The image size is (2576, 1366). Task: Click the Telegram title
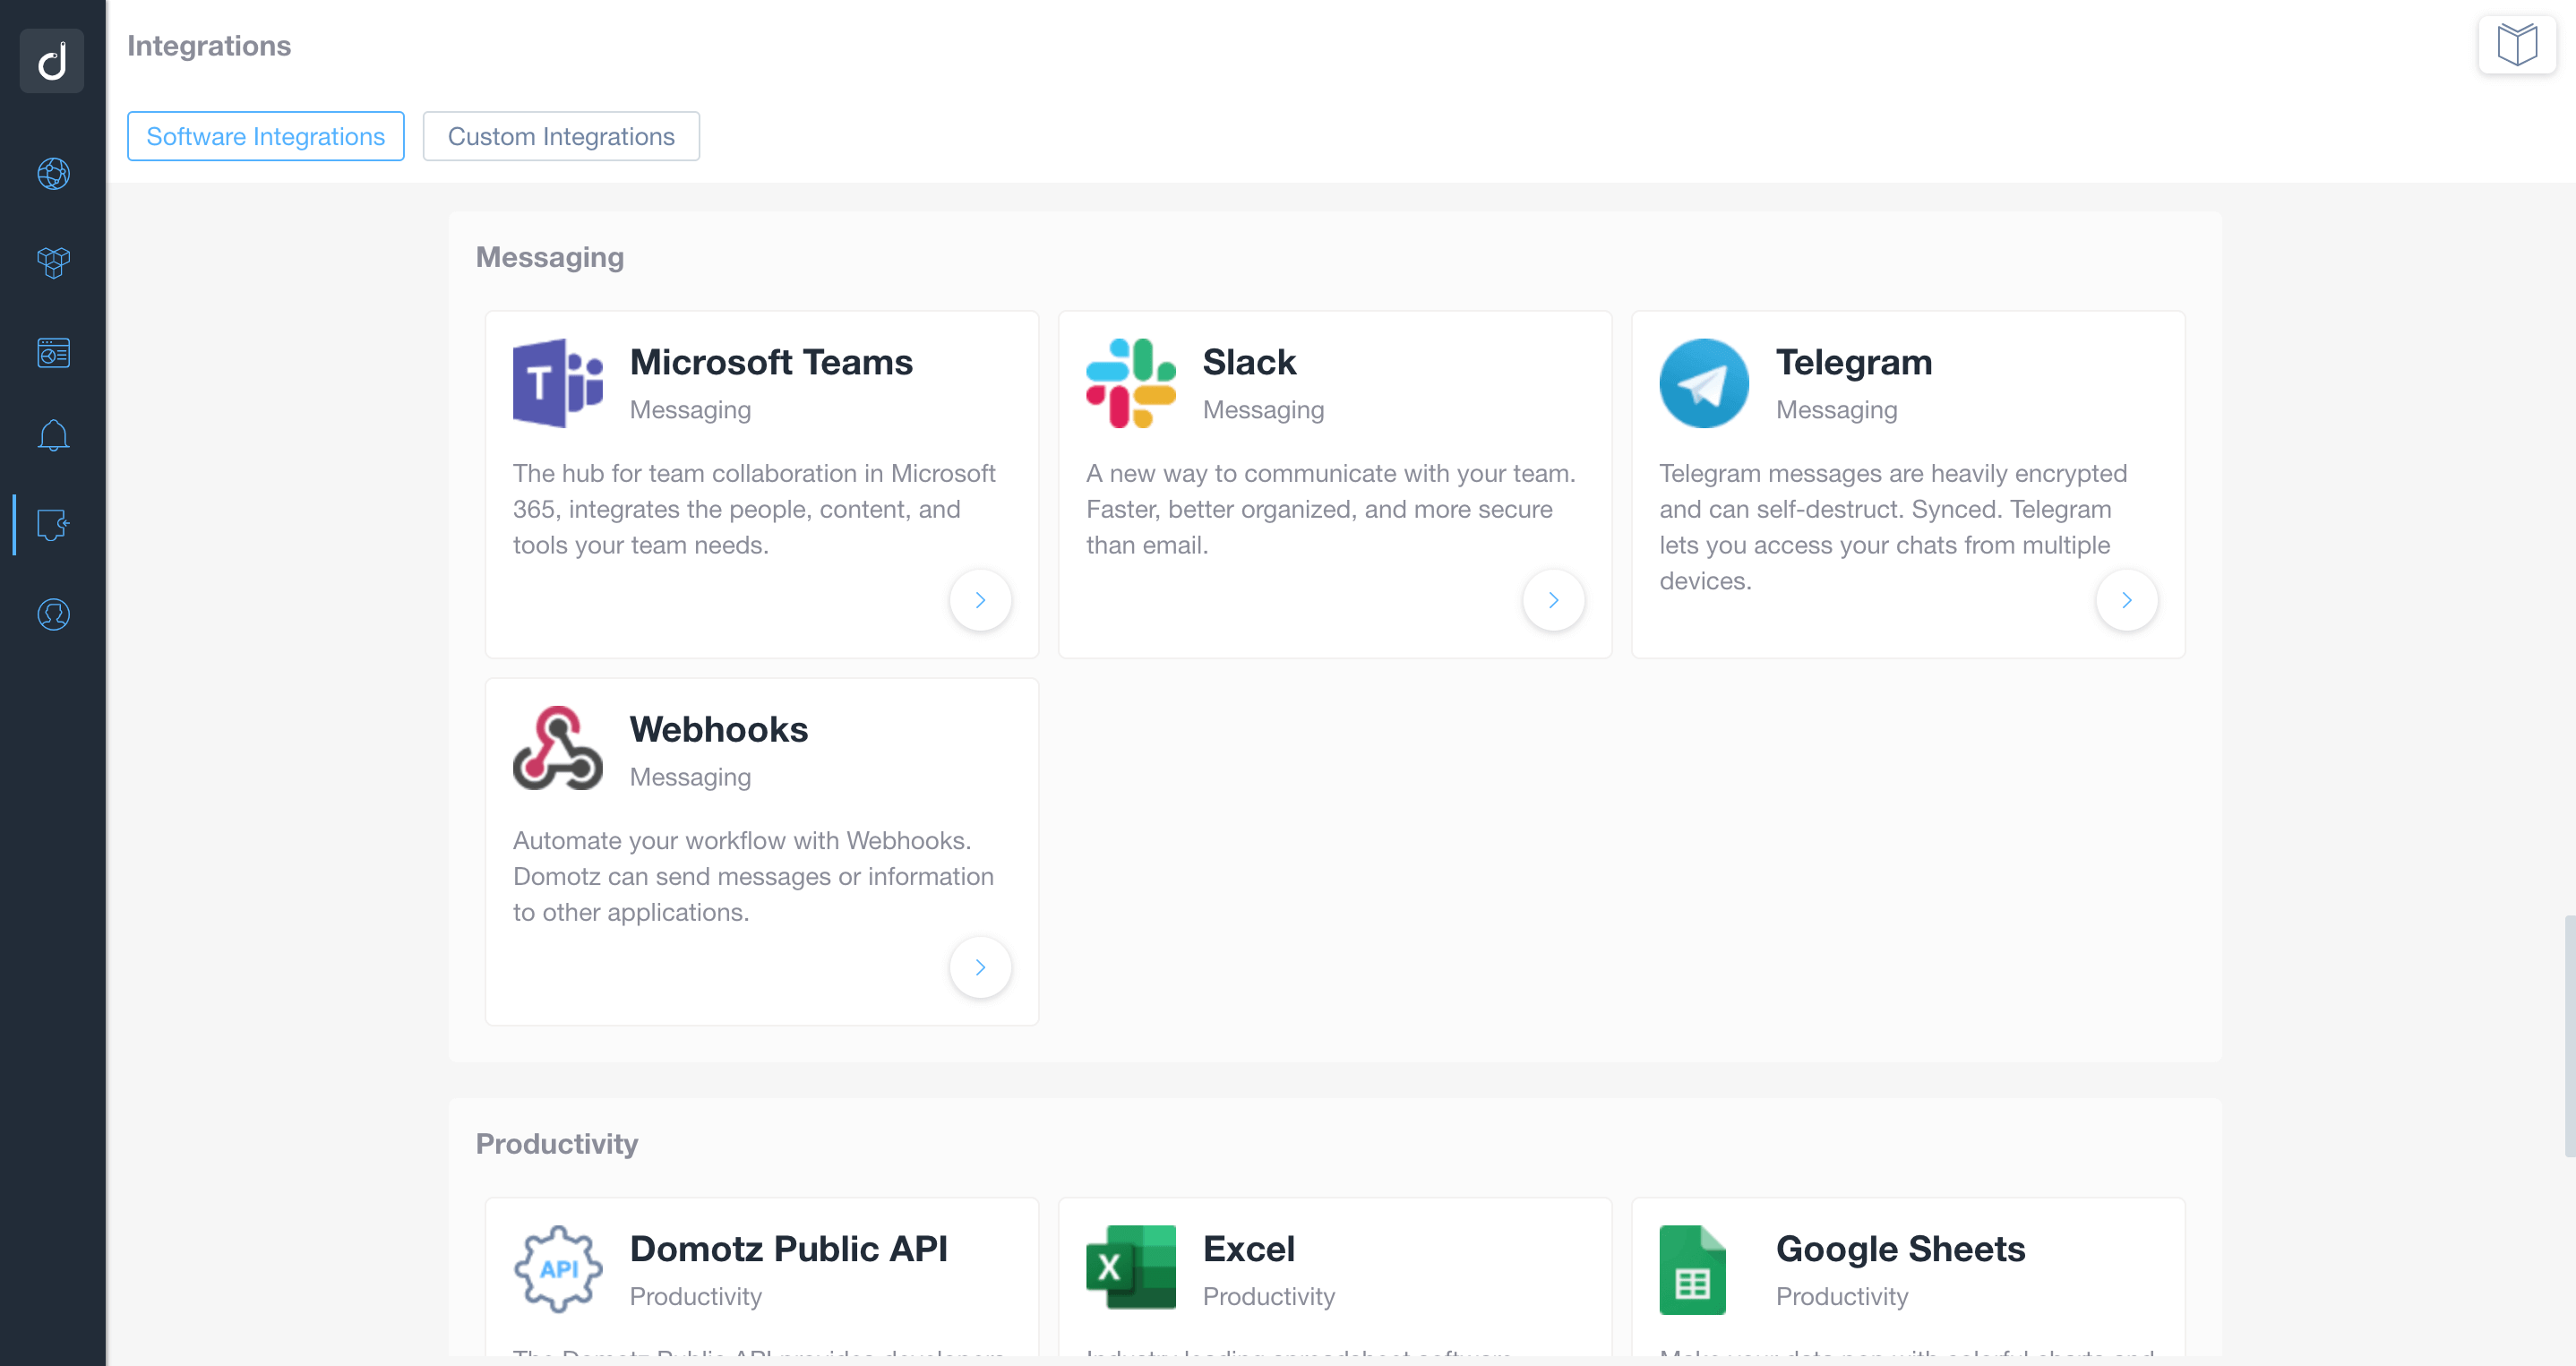pos(1854,363)
